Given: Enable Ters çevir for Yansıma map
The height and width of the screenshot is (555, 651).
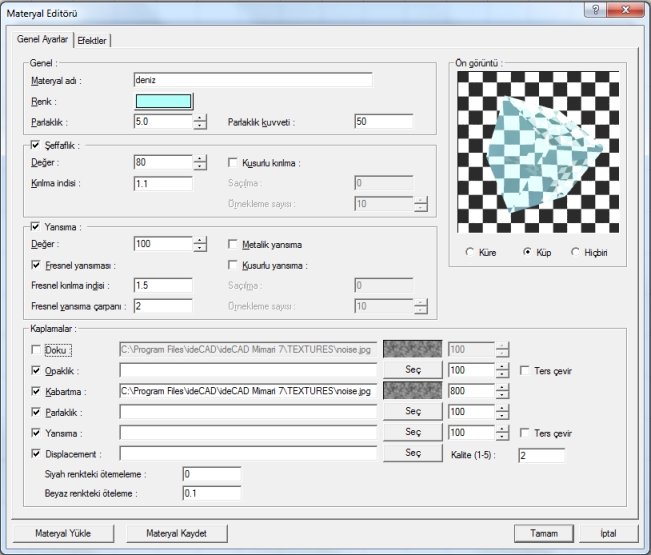Looking at the screenshot, I should 524,433.
